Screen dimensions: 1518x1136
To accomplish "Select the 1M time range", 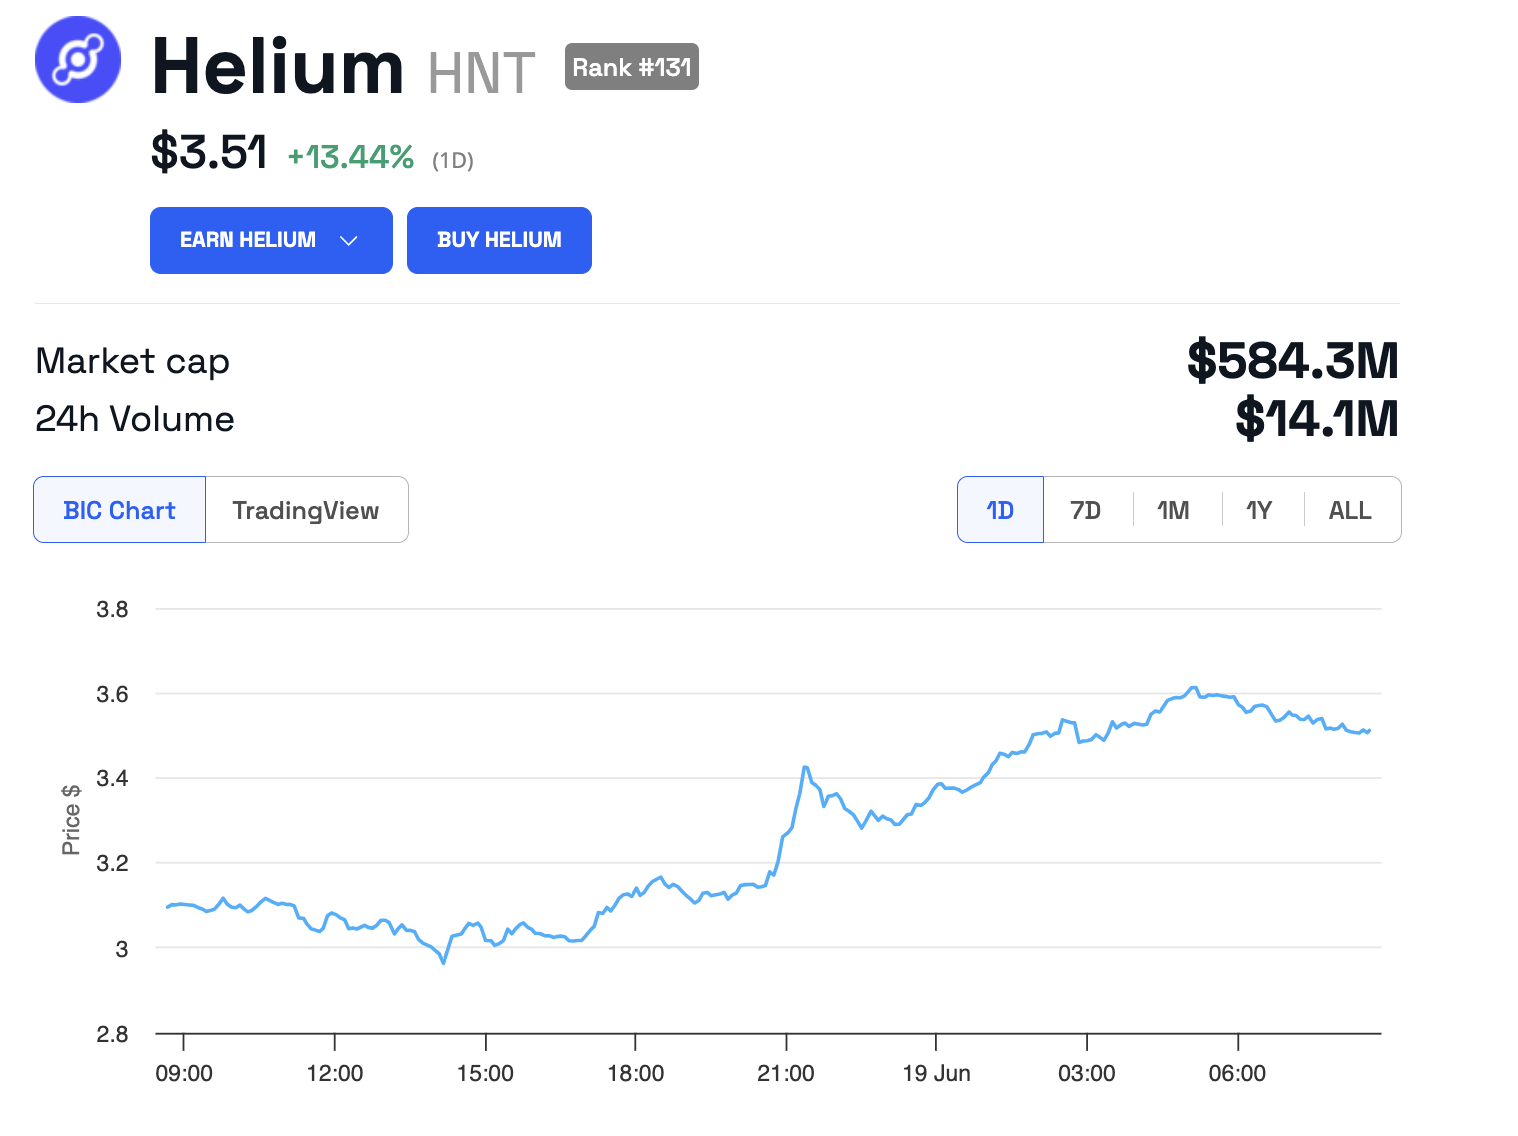I will click(x=1173, y=510).
